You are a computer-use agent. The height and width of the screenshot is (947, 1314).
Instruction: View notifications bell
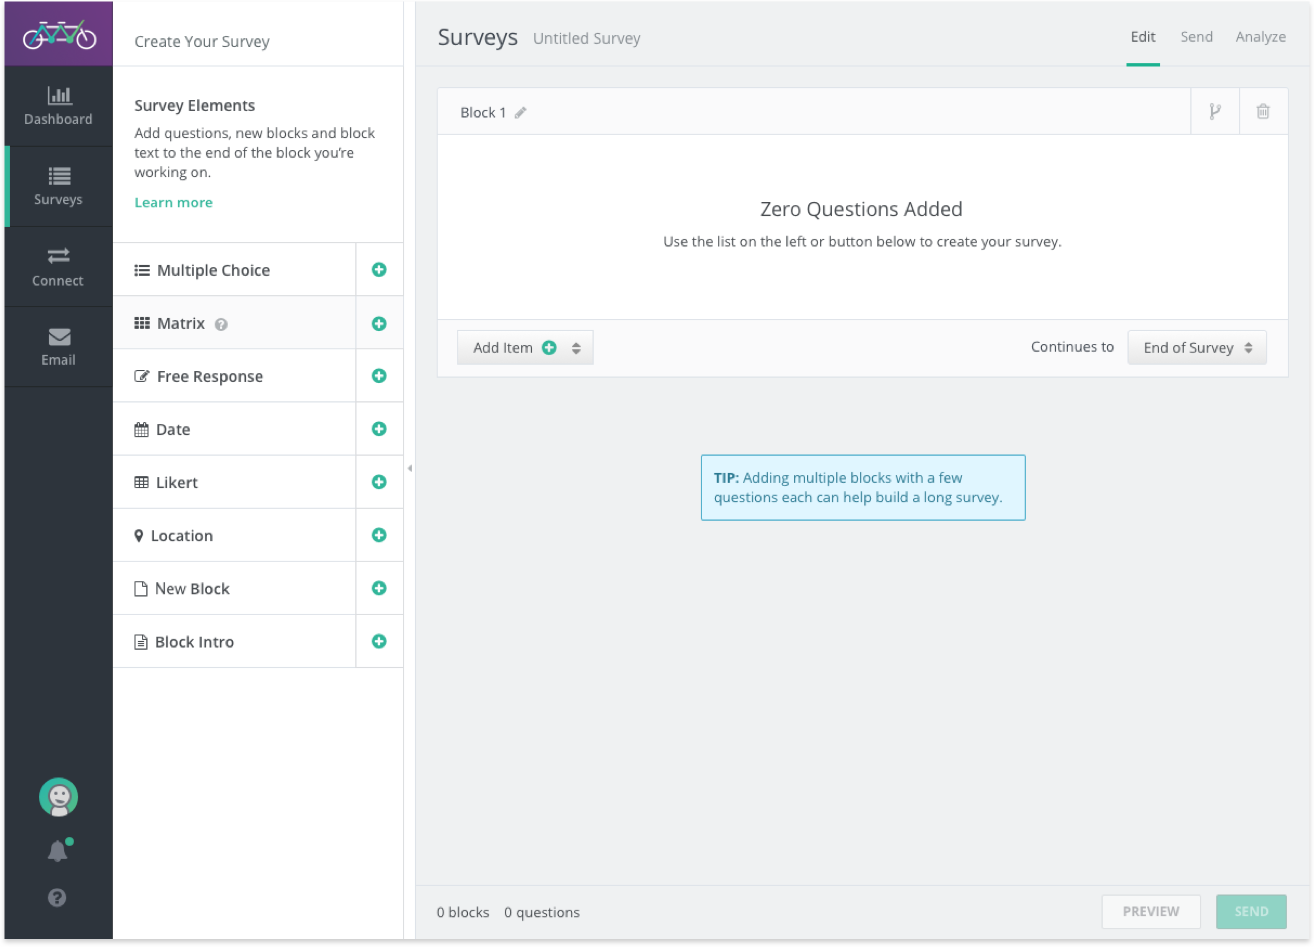click(x=58, y=851)
